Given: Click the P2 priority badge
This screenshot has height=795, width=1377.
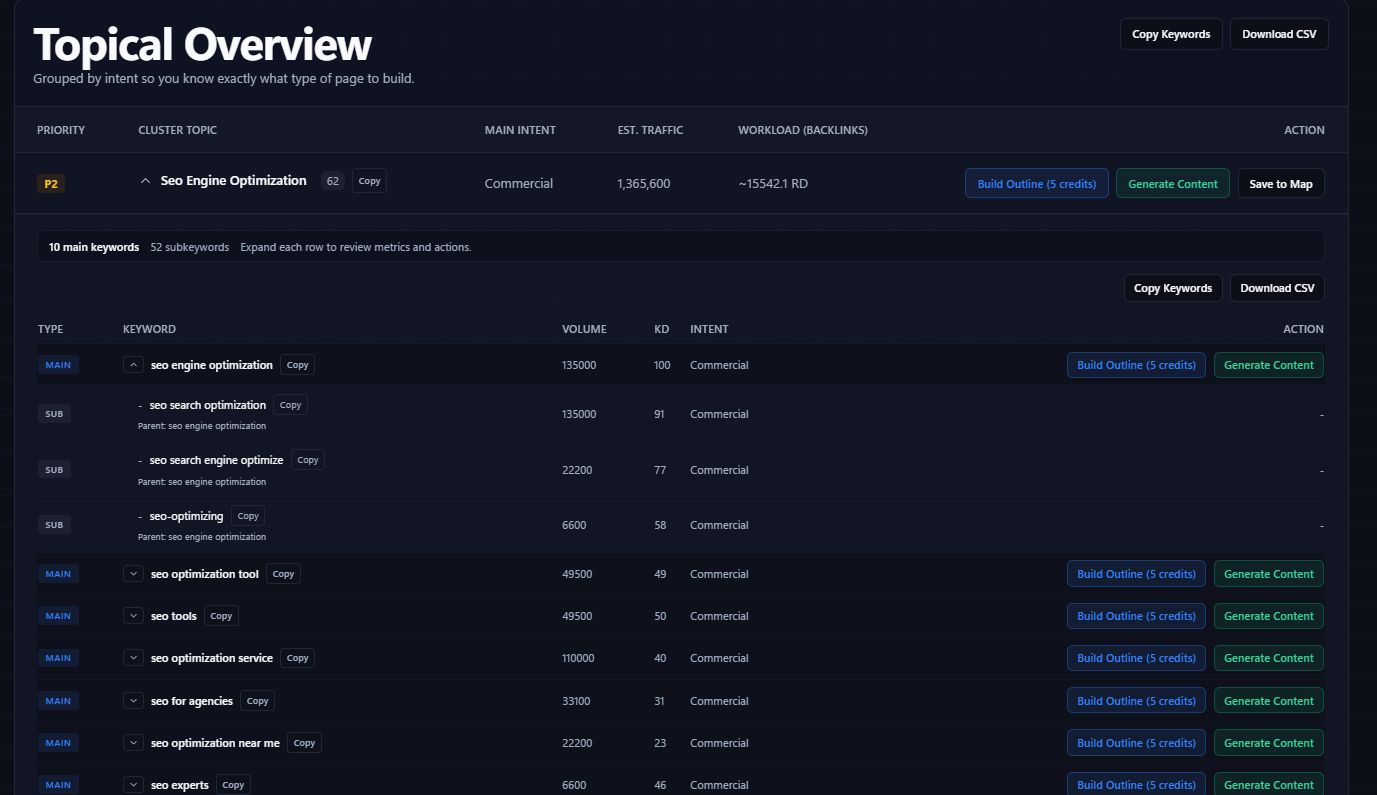Looking at the screenshot, I should pos(51,184).
